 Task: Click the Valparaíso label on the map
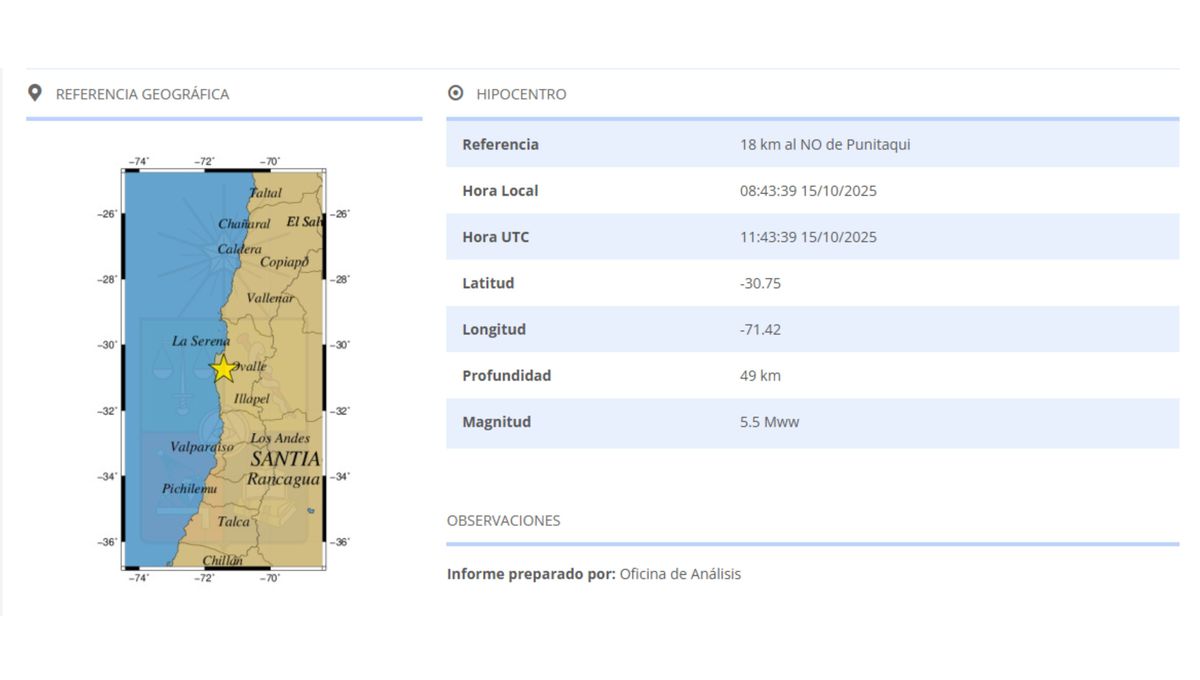point(201,447)
